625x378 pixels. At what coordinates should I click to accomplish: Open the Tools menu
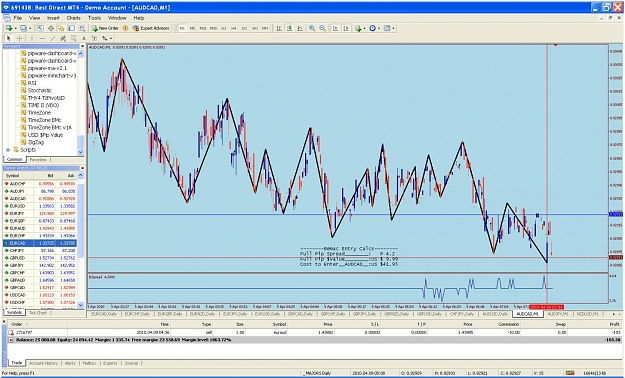click(94, 18)
